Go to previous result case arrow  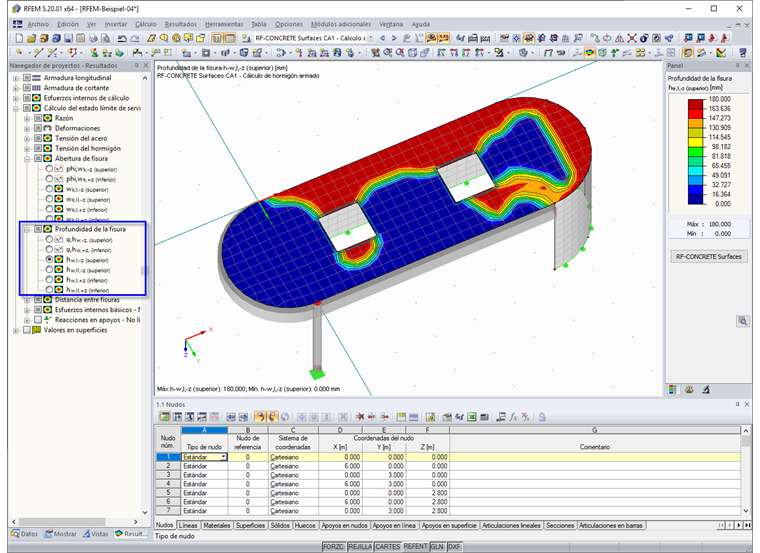tap(382, 38)
